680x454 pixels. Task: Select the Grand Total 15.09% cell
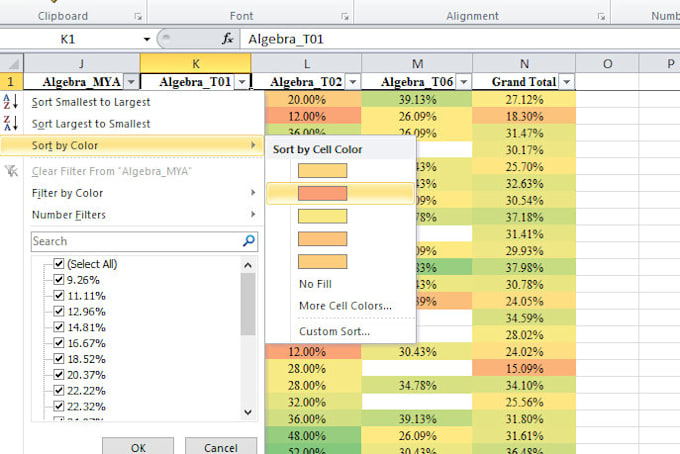524,368
